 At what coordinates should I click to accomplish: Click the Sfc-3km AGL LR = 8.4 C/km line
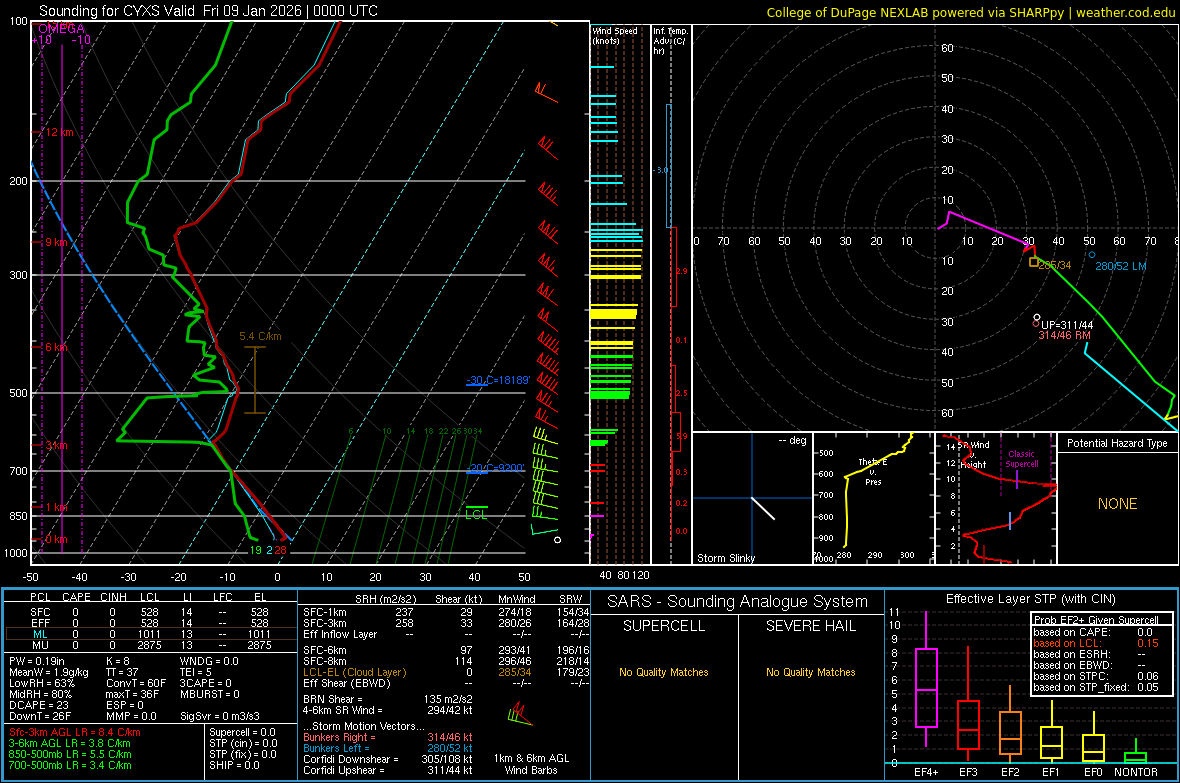(x=75, y=733)
